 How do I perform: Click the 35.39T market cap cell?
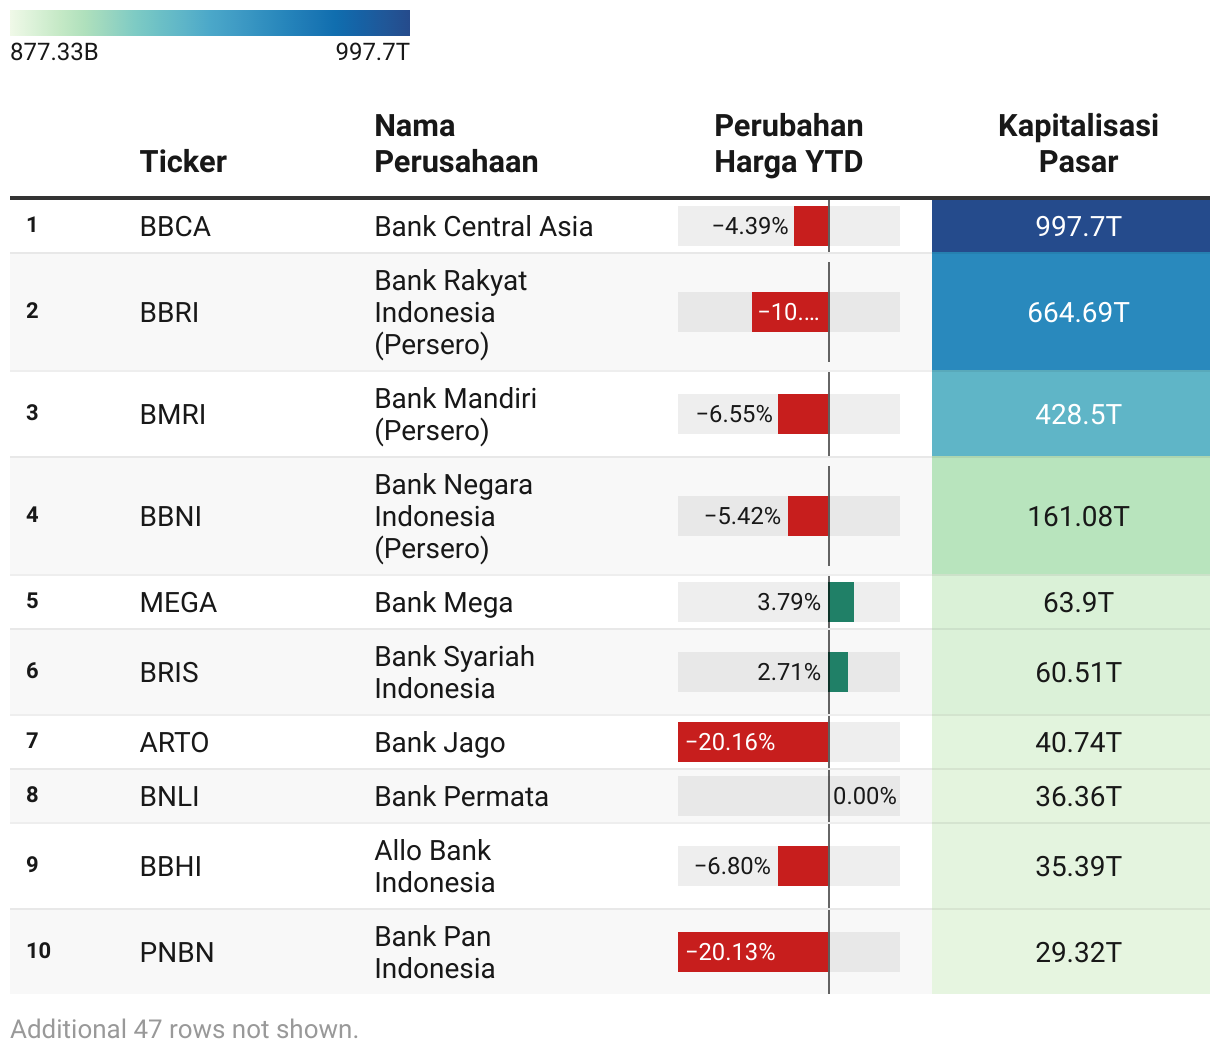(1071, 867)
